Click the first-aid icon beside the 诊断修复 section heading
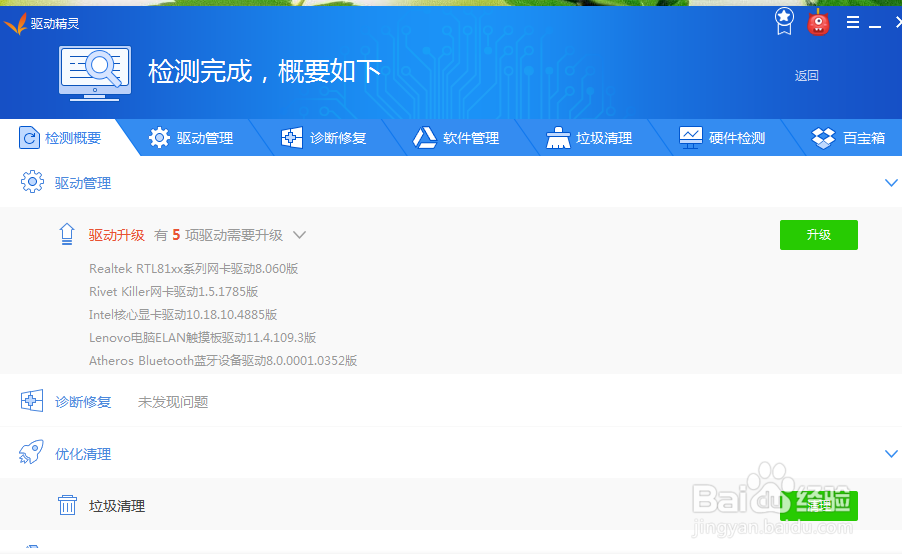 coord(32,401)
